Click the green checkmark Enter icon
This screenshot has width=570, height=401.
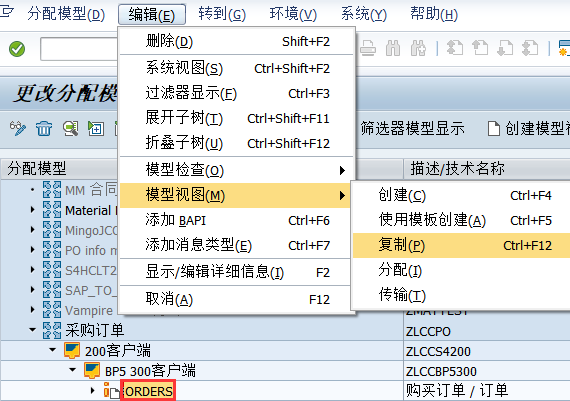coord(17,49)
